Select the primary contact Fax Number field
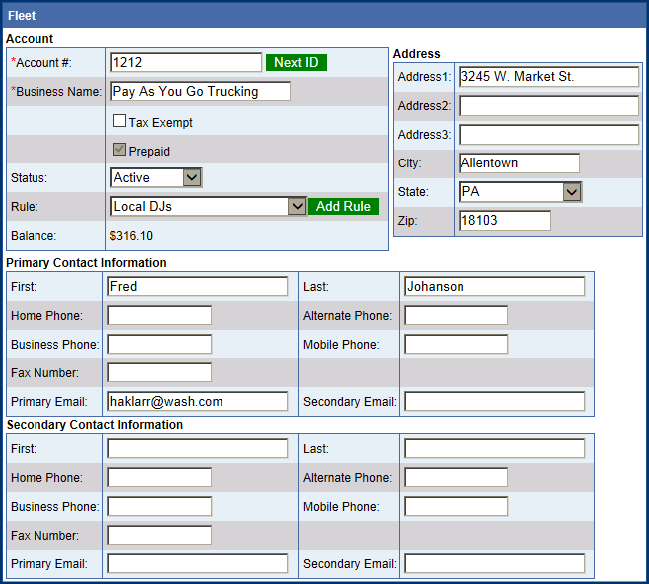Image resolution: width=649 pixels, height=584 pixels. (x=160, y=372)
